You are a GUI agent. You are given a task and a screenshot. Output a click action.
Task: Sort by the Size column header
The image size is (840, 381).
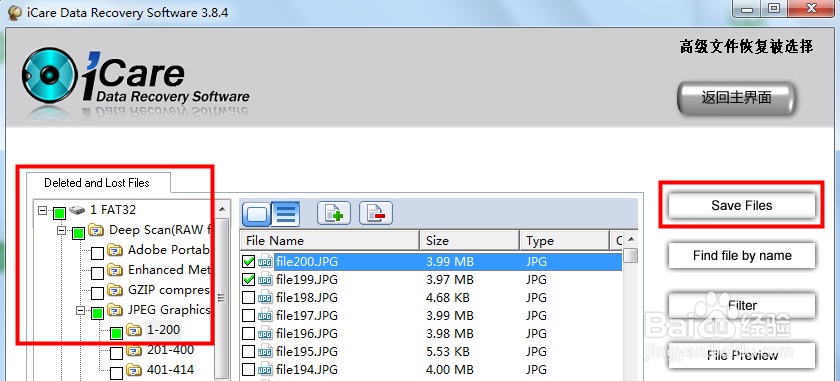click(469, 241)
